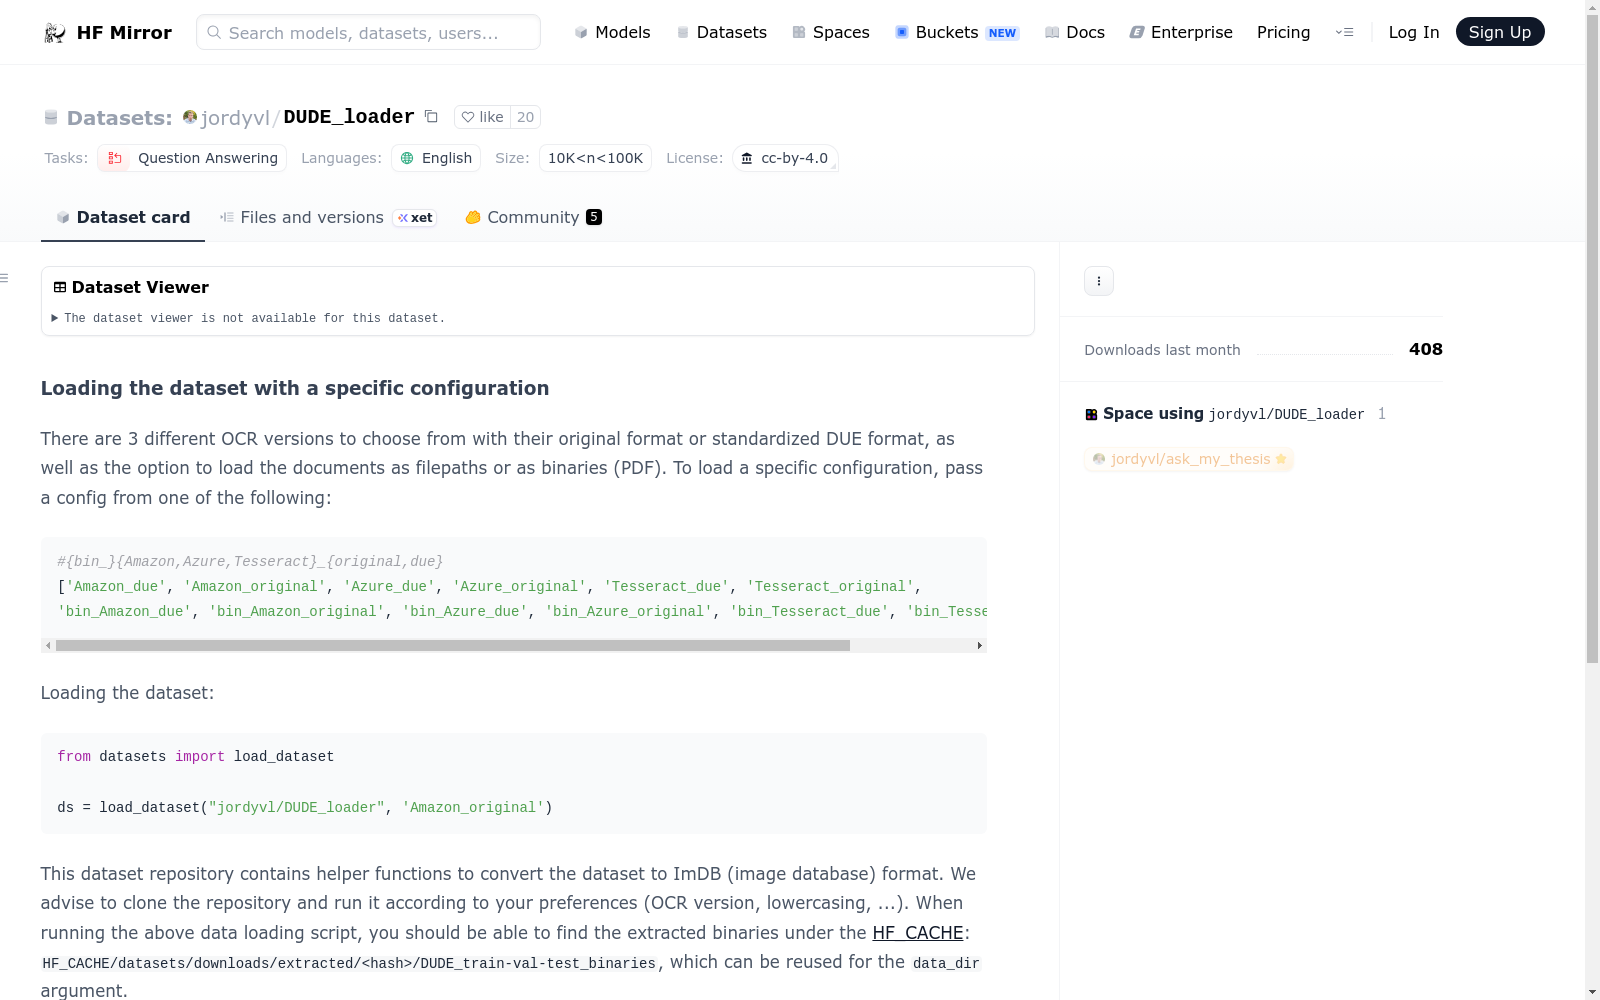Click the Community discussion count badge 5
1600x1000 pixels.
(x=594, y=217)
